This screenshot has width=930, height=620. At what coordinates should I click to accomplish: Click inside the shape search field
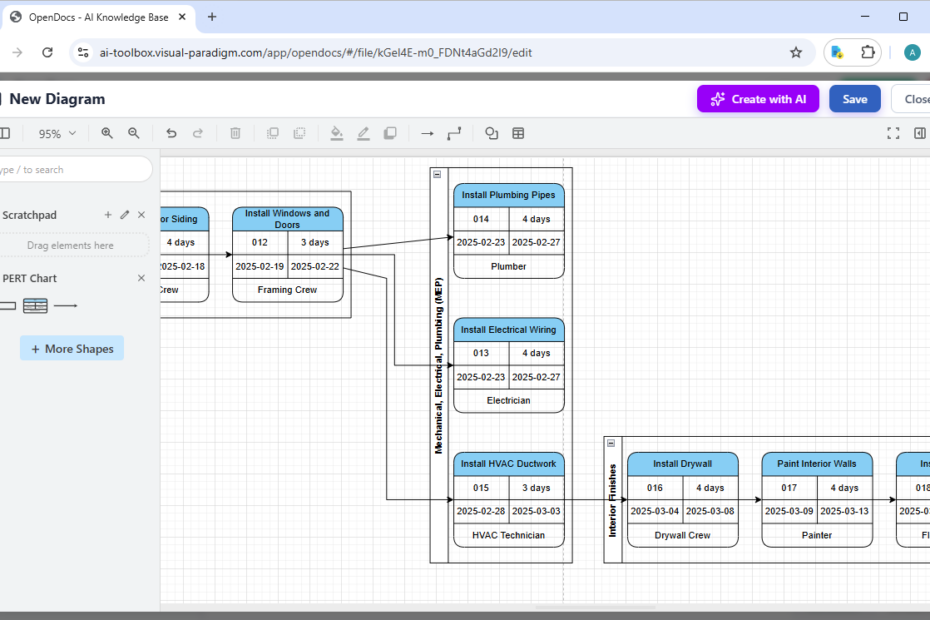70,169
